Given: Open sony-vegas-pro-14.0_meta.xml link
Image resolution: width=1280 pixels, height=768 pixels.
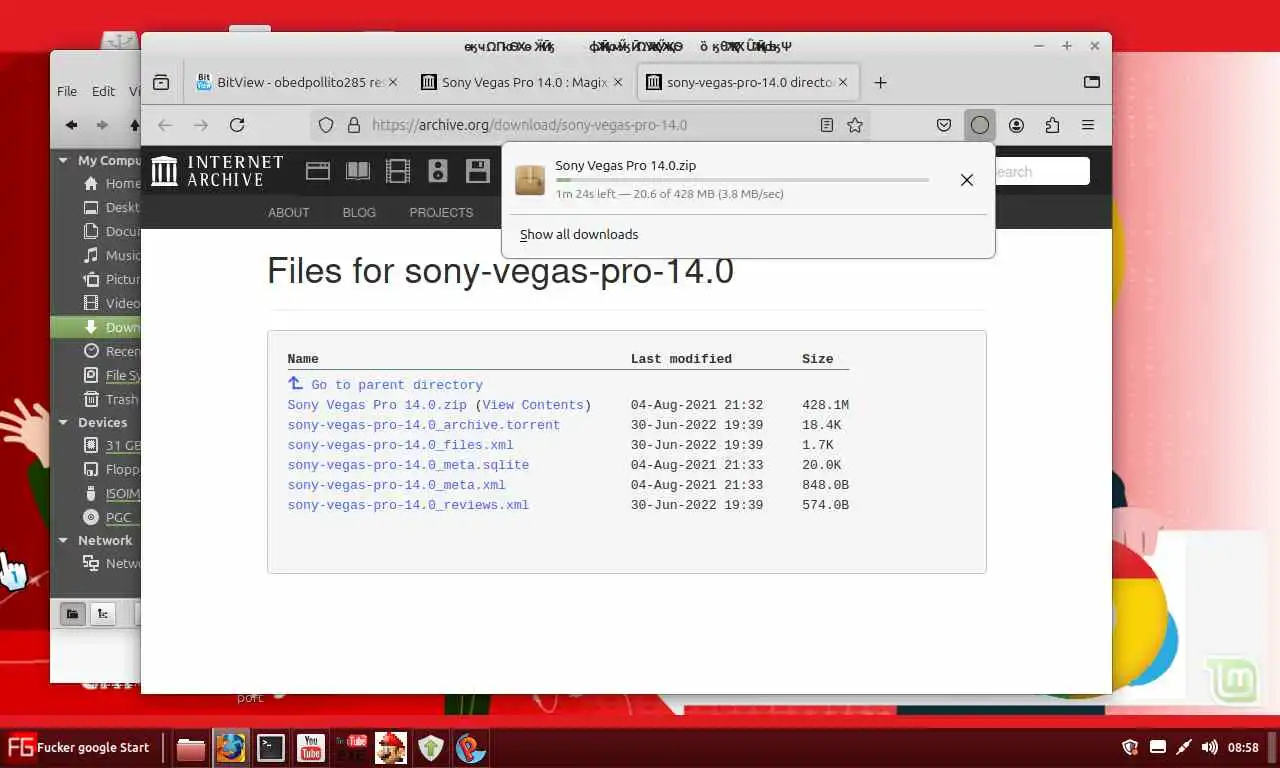Looking at the screenshot, I should [396, 485].
